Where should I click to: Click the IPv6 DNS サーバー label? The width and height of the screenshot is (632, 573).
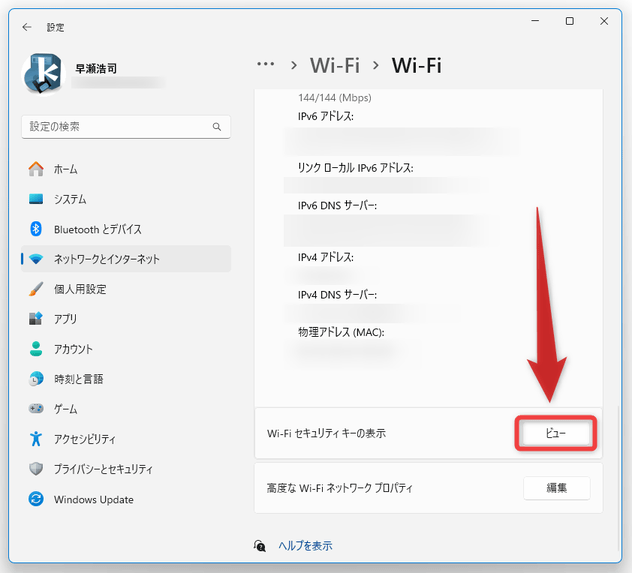[337, 206]
